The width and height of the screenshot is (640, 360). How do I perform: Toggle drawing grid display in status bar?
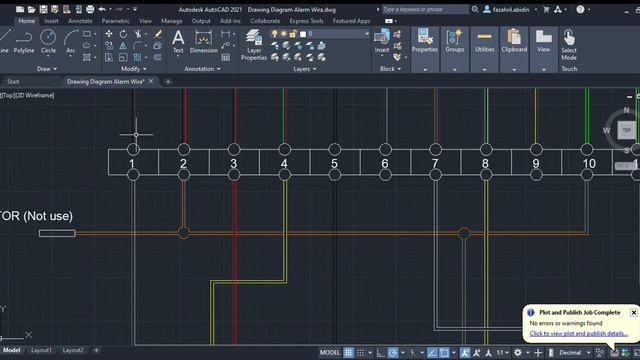click(x=348, y=352)
